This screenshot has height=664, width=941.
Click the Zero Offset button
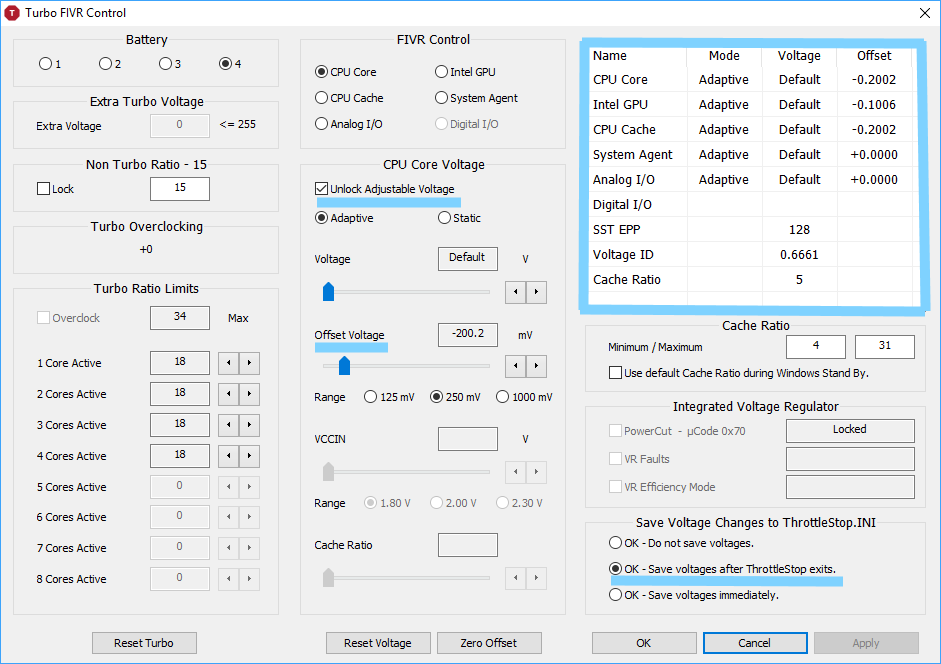tap(489, 643)
